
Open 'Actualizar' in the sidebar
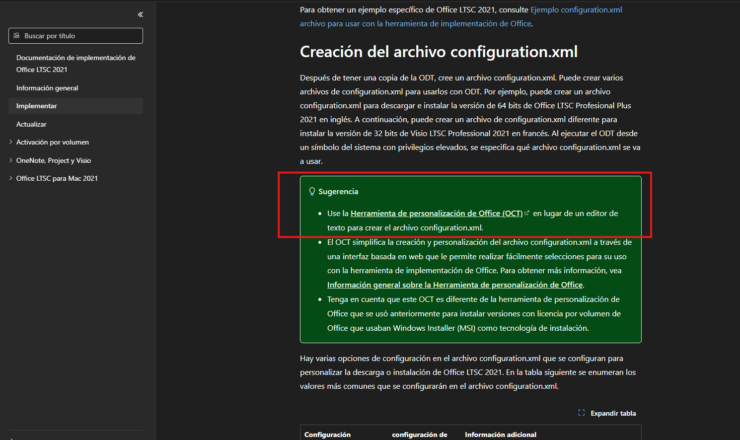[x=31, y=124]
